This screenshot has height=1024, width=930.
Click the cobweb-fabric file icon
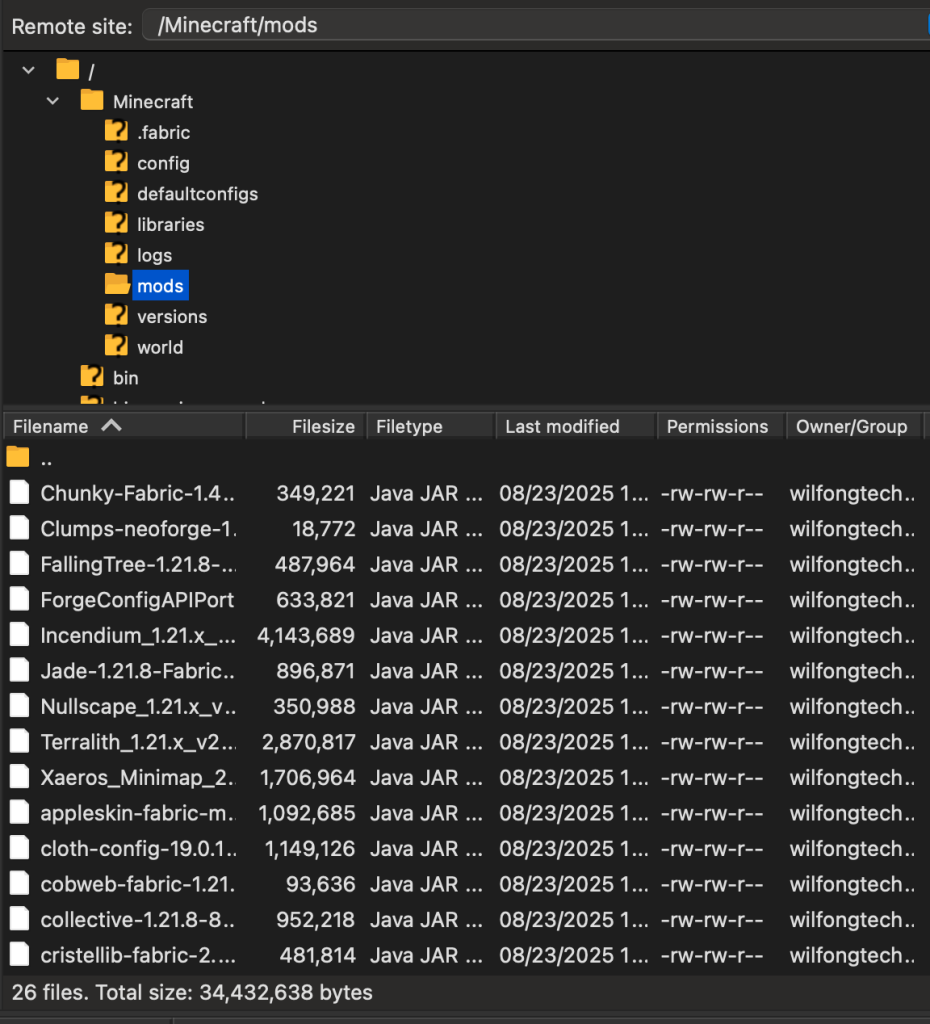click(20, 884)
